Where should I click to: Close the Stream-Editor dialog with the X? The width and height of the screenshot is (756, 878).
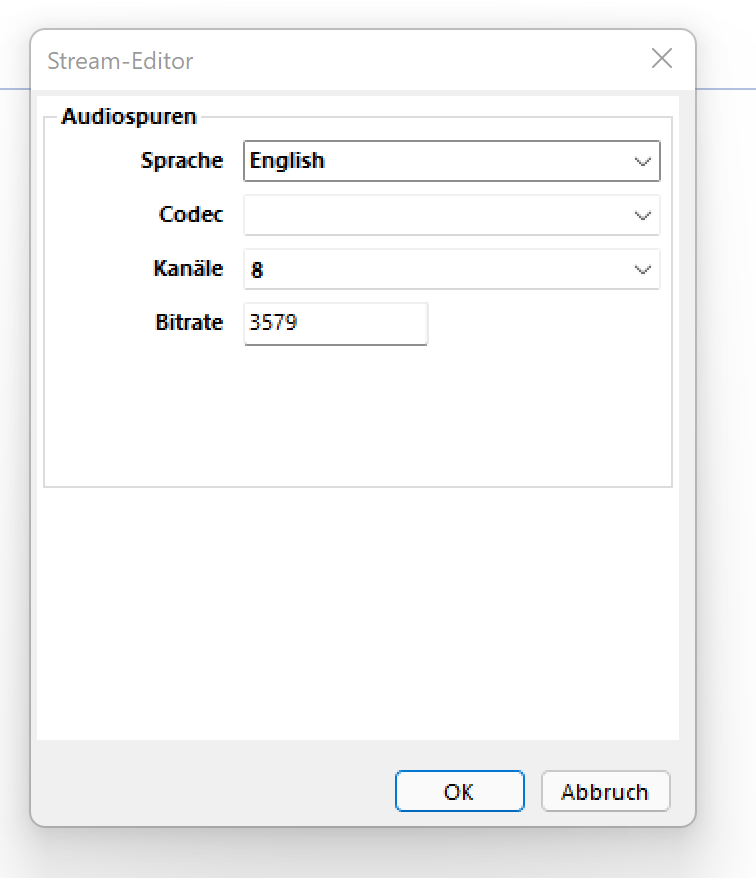661,58
